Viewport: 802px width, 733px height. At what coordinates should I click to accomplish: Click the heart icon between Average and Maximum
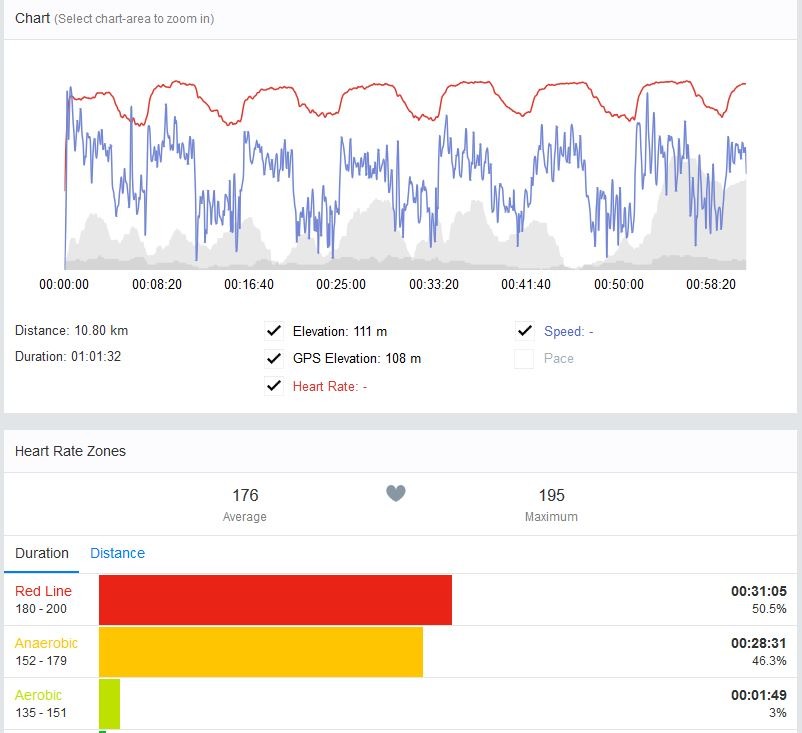[396, 493]
